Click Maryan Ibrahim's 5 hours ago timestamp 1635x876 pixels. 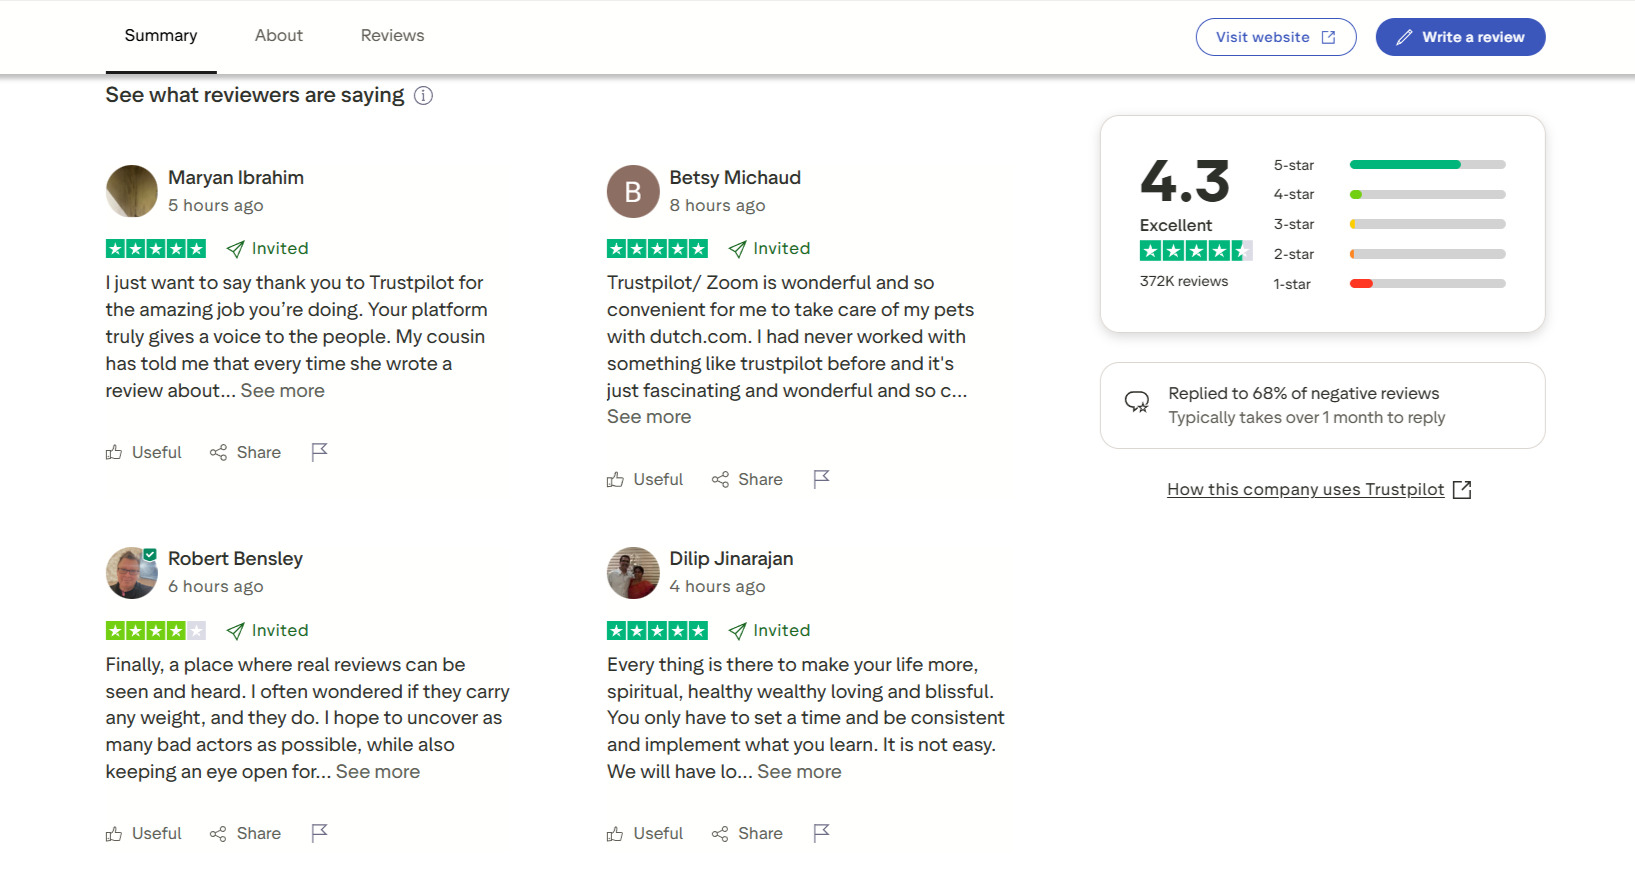pyautogui.click(x=216, y=206)
